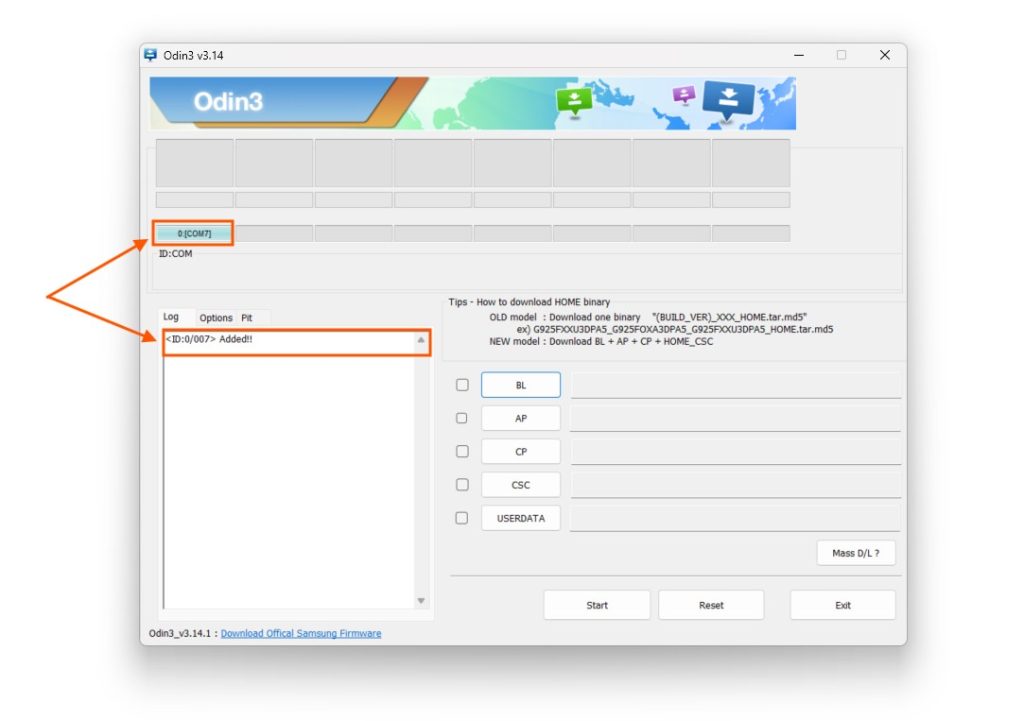Click the Mass D/L ? button

tap(856, 553)
